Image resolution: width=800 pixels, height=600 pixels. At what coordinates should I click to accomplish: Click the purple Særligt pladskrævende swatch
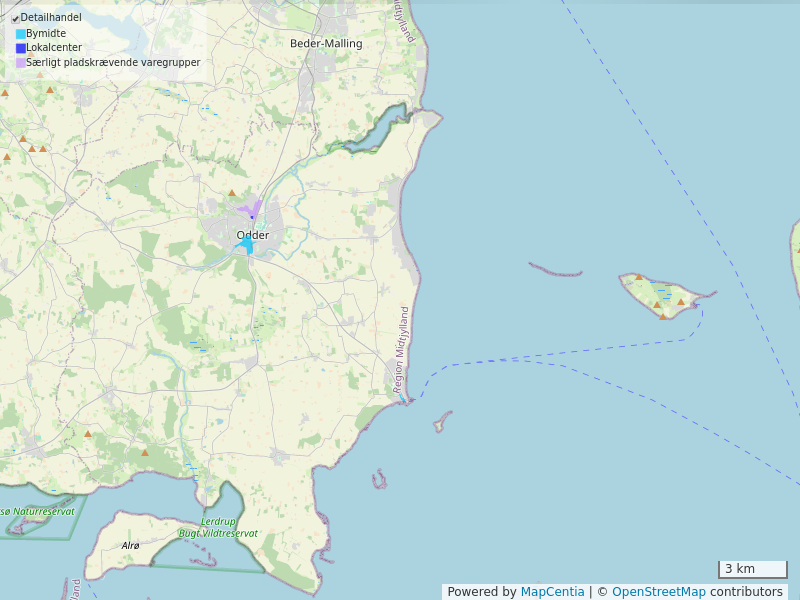[21, 63]
